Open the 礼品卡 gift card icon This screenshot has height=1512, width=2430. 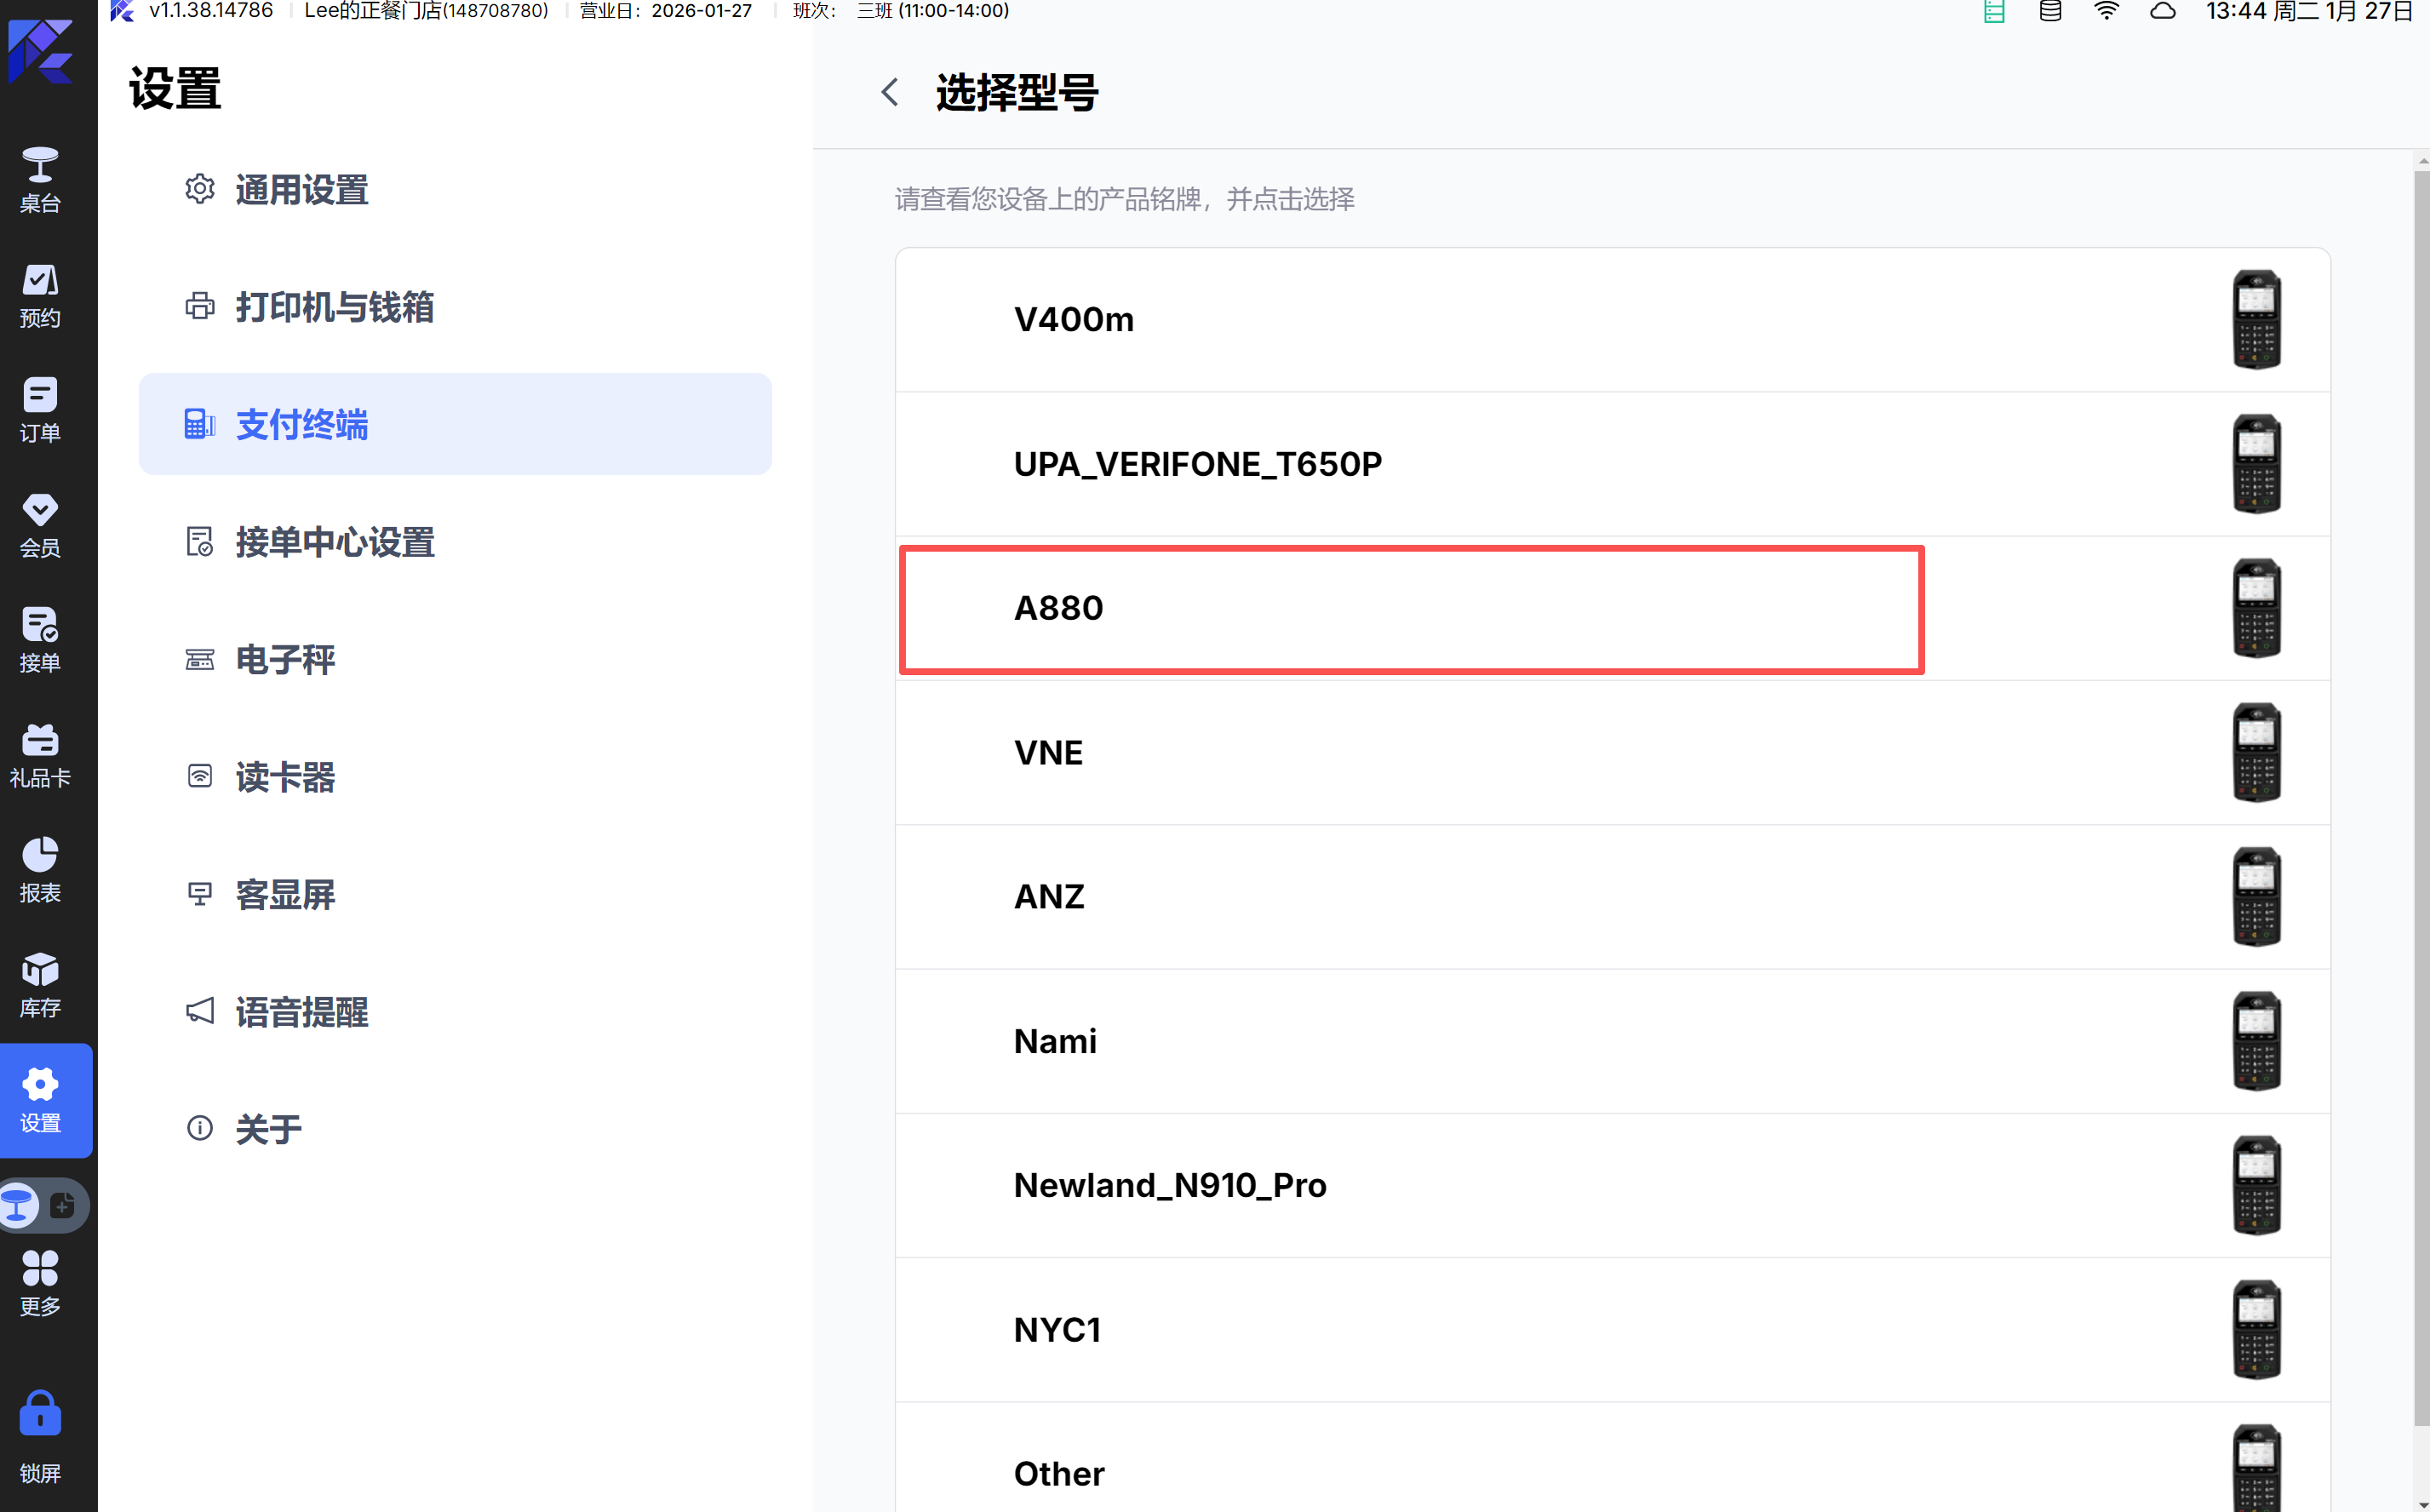[x=40, y=755]
